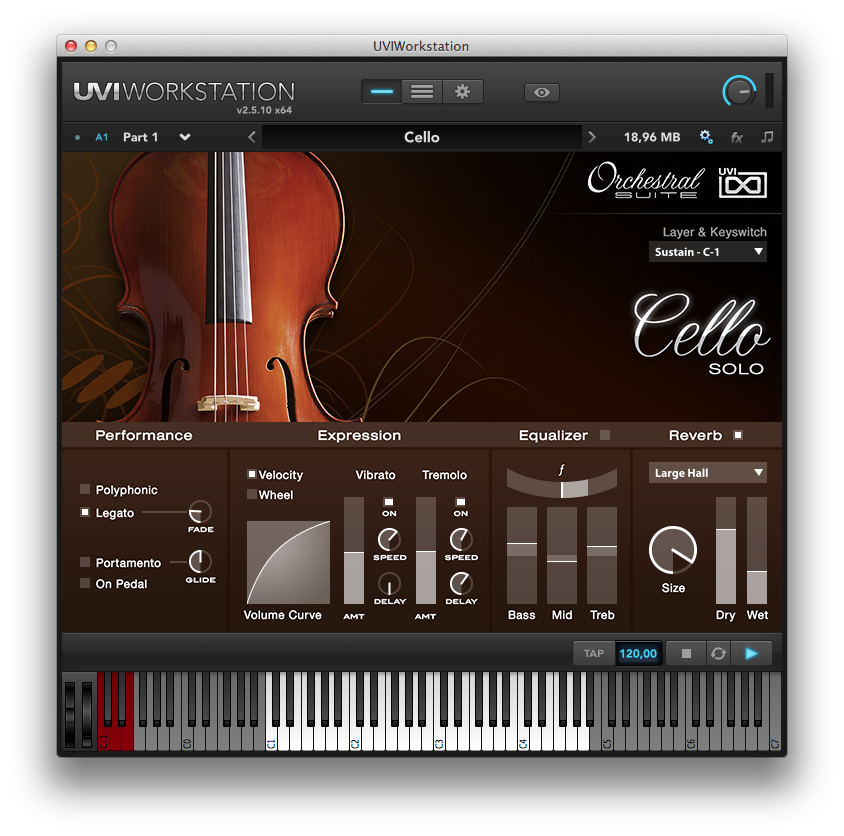
Task: Toggle the Reverb power switch
Action: point(738,435)
